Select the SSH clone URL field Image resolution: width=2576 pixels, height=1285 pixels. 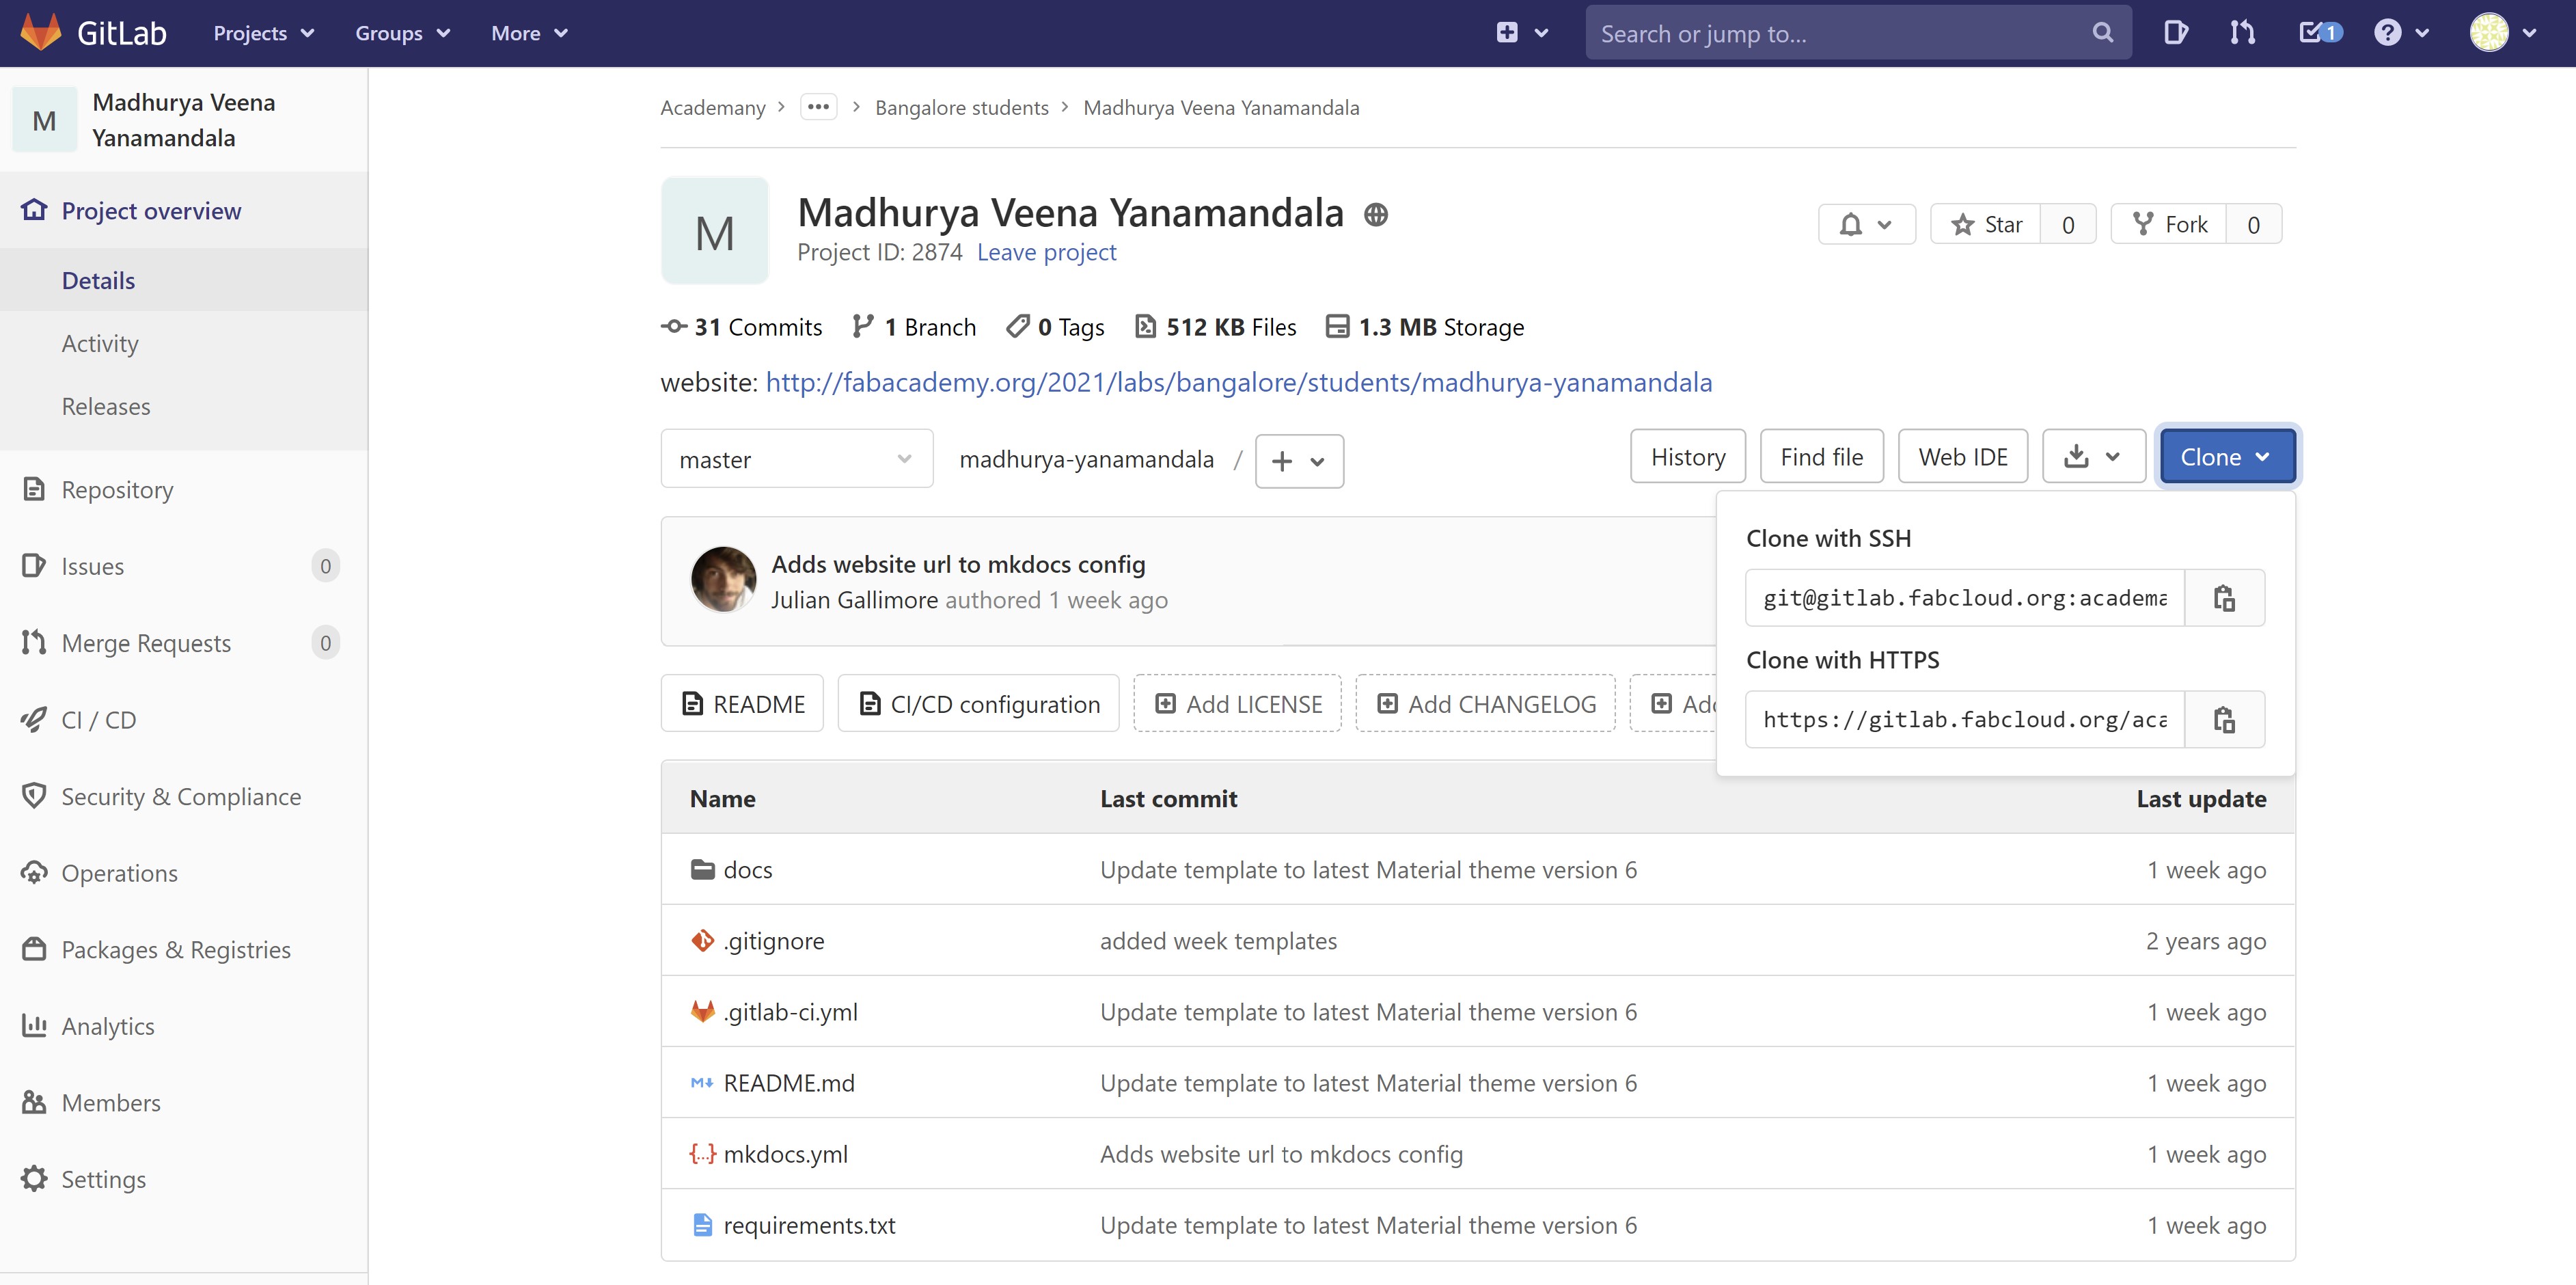point(1965,598)
